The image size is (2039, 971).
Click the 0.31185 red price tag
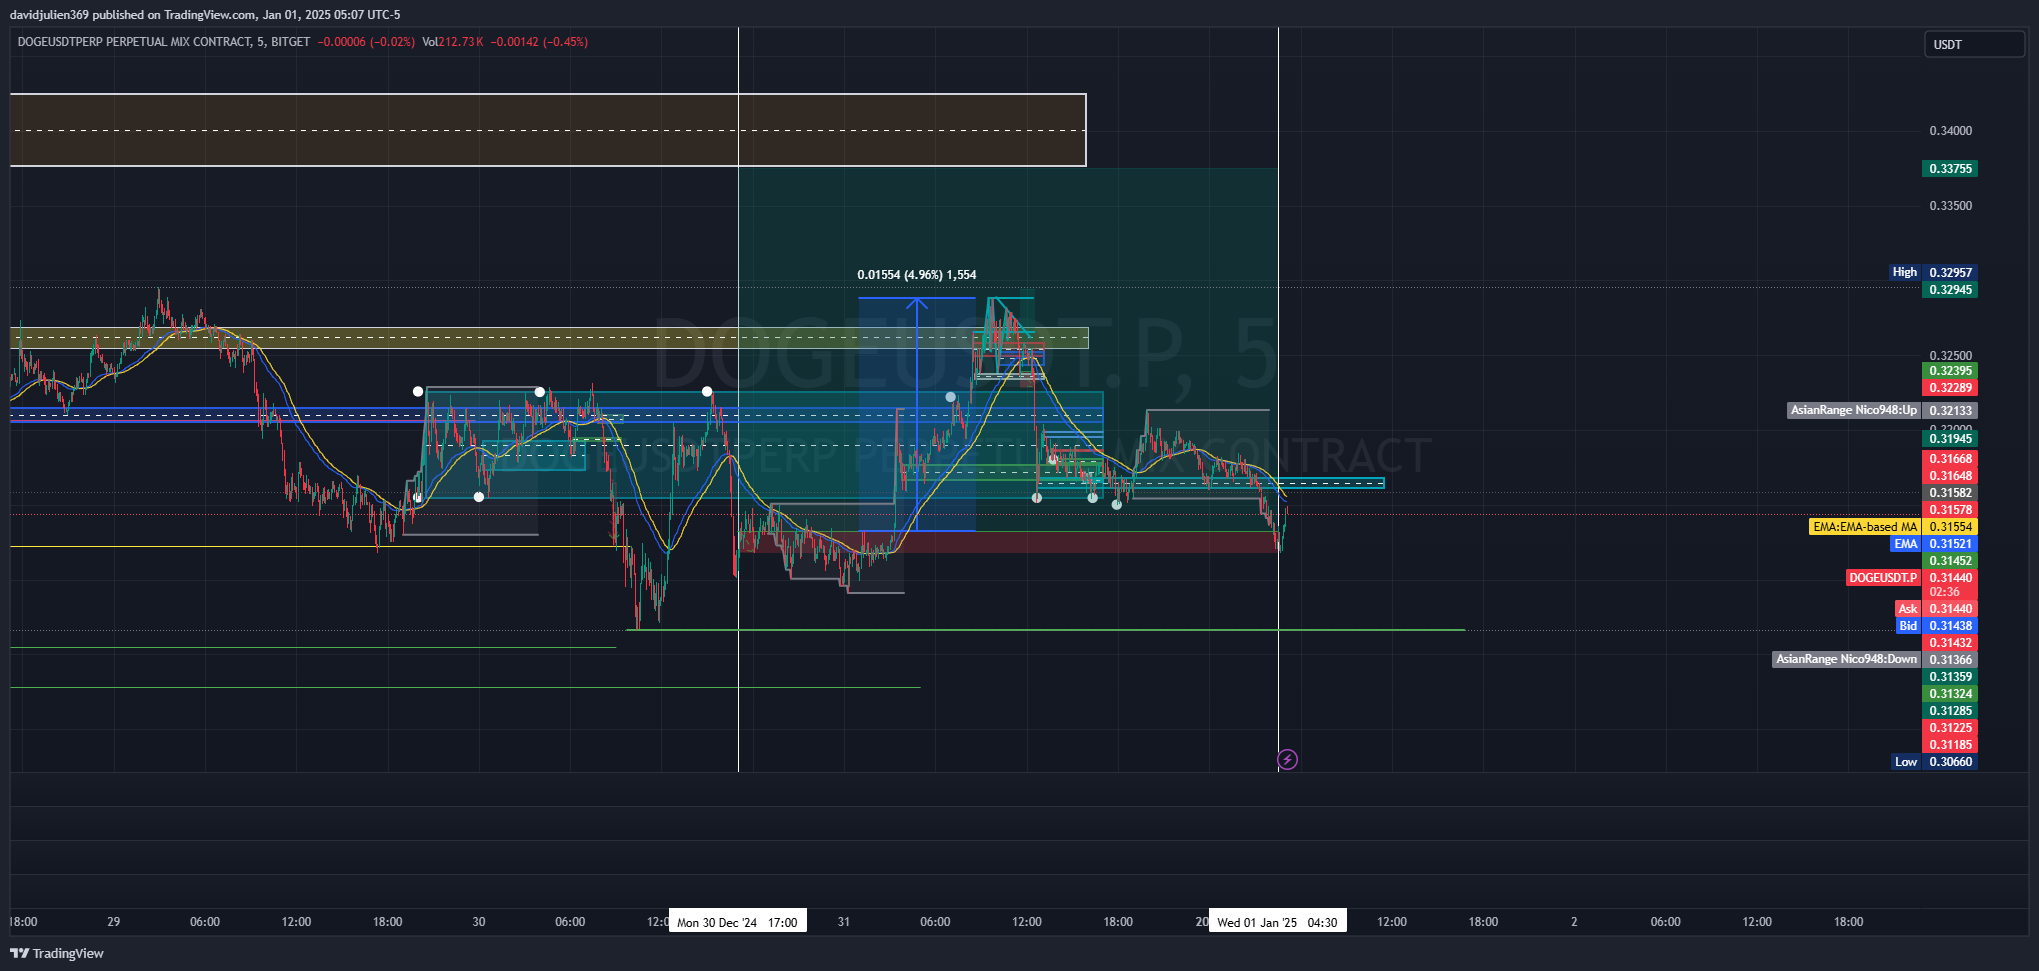[1950, 745]
